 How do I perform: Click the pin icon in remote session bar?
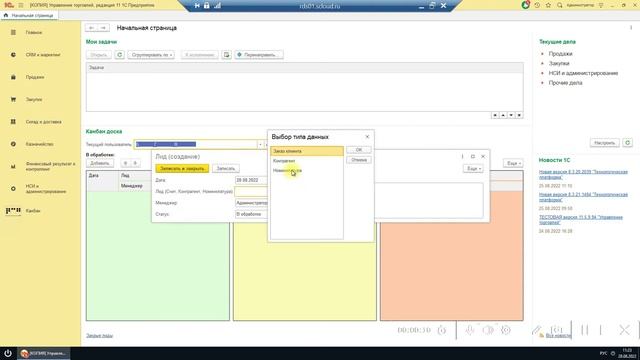197,5
